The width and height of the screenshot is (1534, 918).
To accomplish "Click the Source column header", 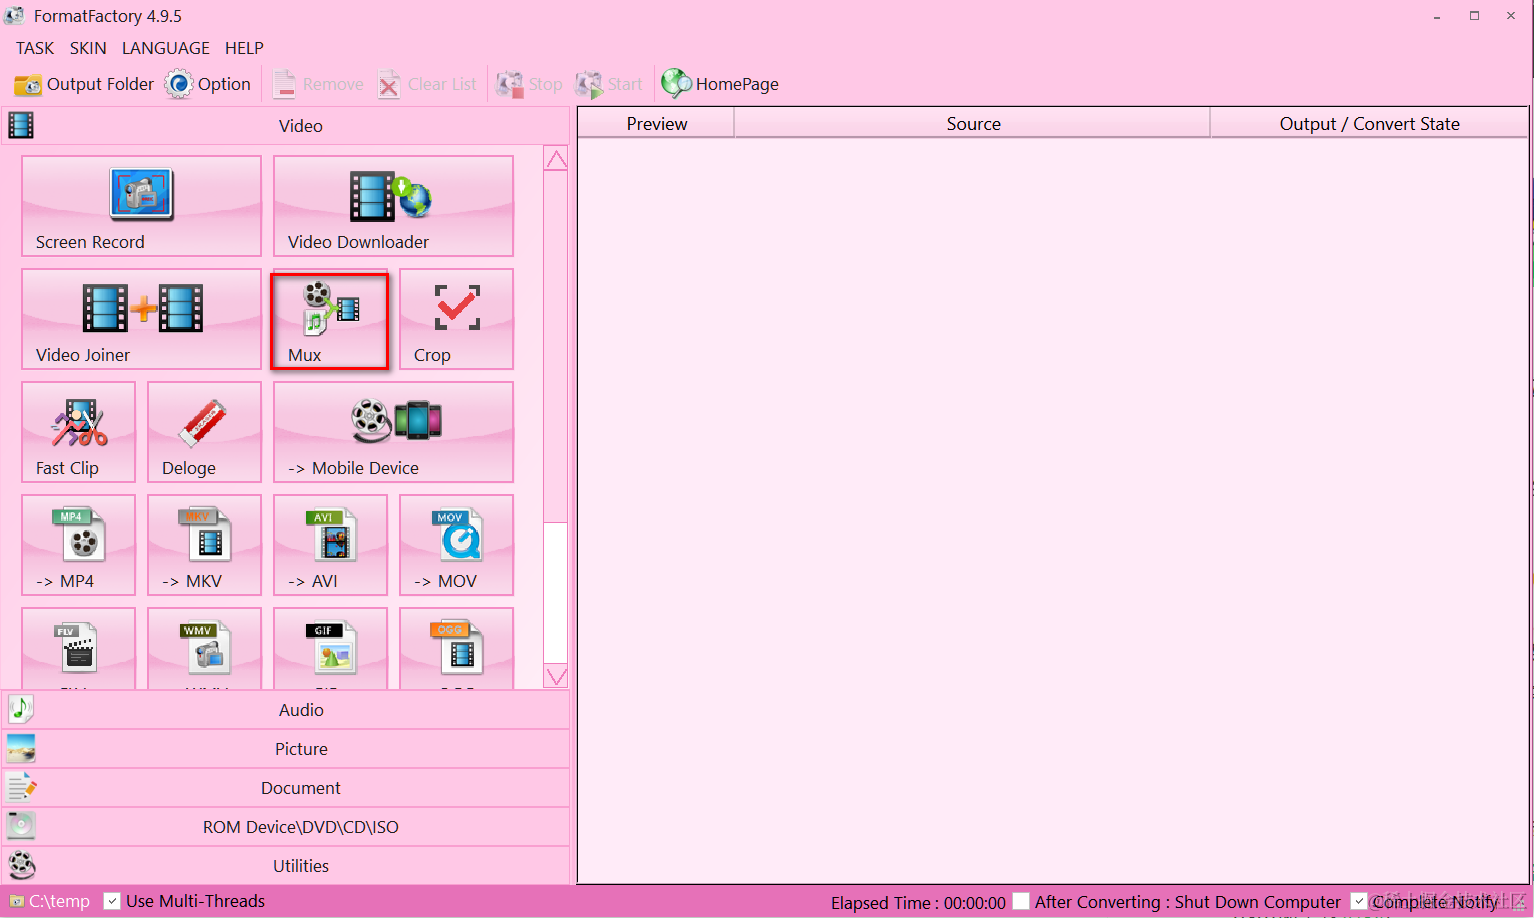I will tap(973, 124).
